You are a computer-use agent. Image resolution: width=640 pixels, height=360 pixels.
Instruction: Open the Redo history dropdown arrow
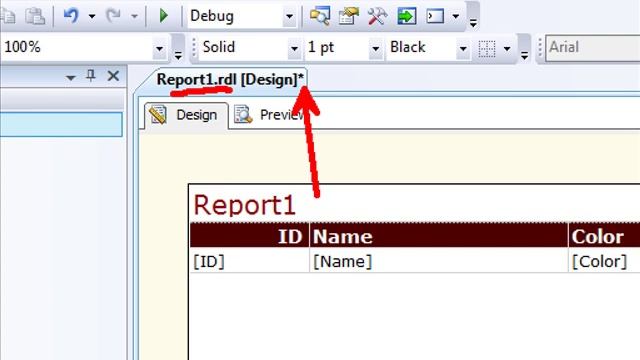coord(134,17)
